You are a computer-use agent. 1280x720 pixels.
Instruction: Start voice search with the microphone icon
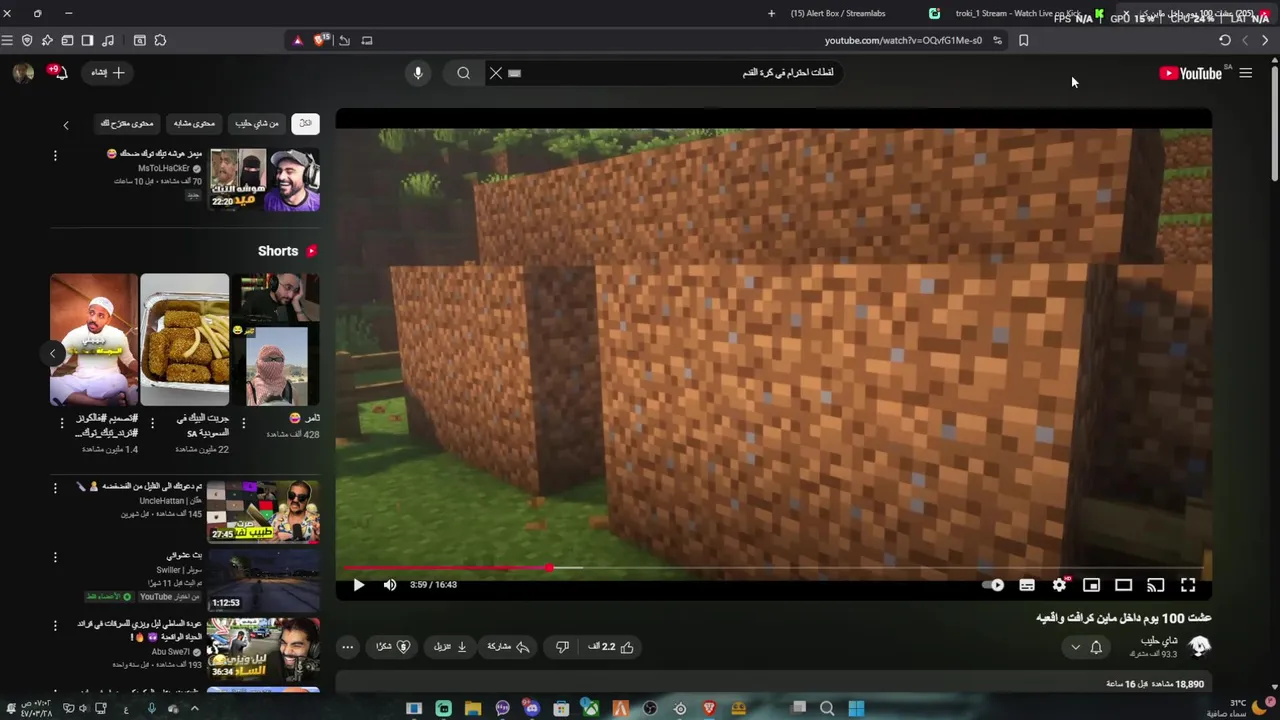coord(418,73)
